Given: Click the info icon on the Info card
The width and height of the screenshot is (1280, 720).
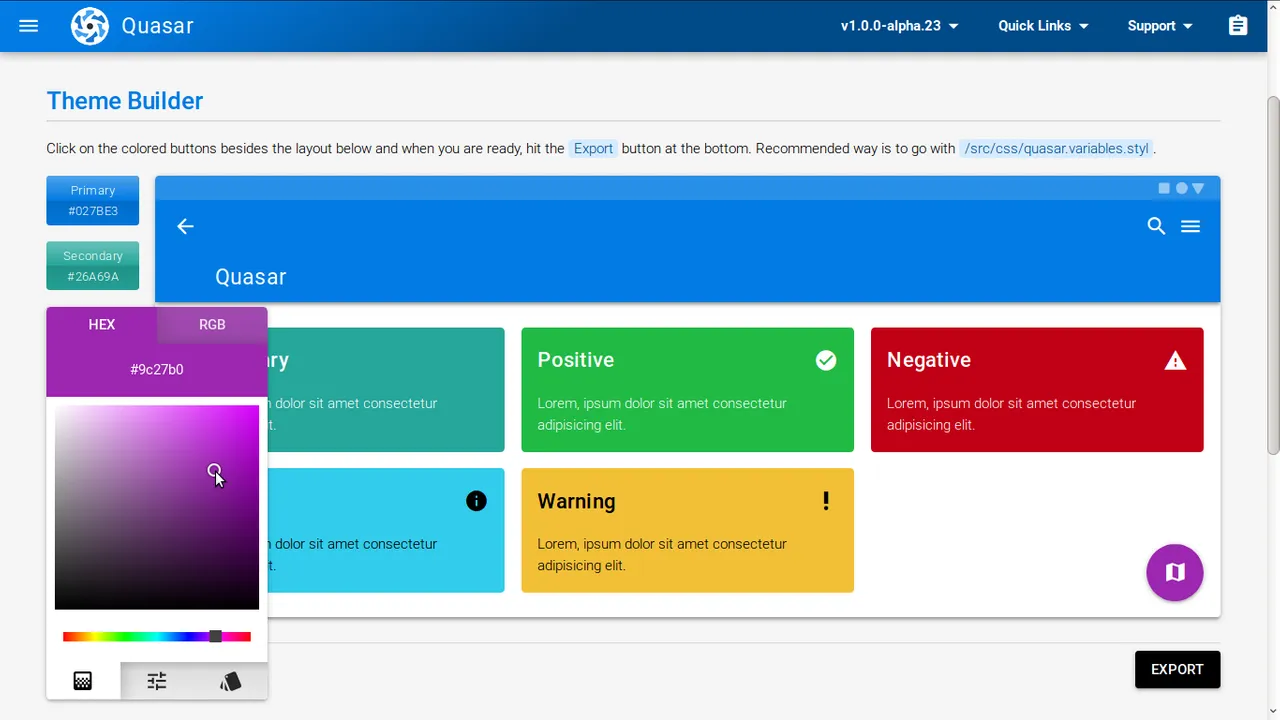Looking at the screenshot, I should tap(476, 501).
